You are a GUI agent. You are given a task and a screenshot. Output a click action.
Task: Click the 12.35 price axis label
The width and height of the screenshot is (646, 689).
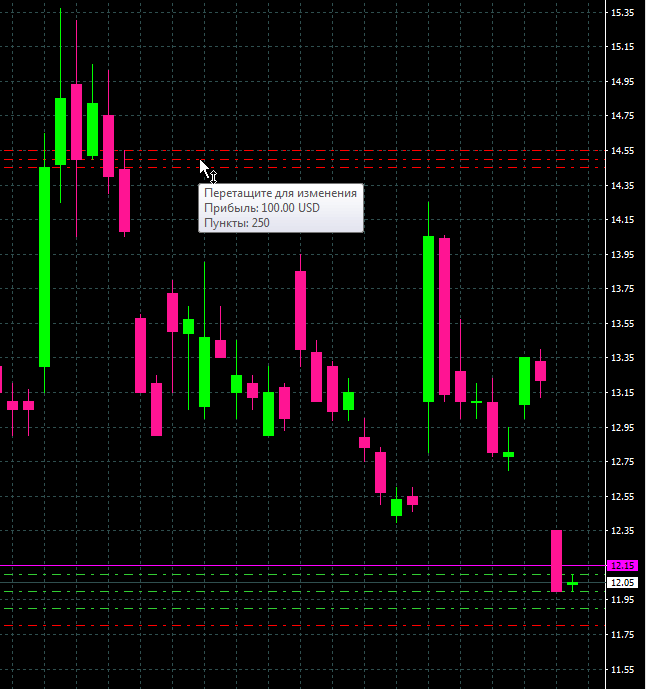click(x=622, y=531)
